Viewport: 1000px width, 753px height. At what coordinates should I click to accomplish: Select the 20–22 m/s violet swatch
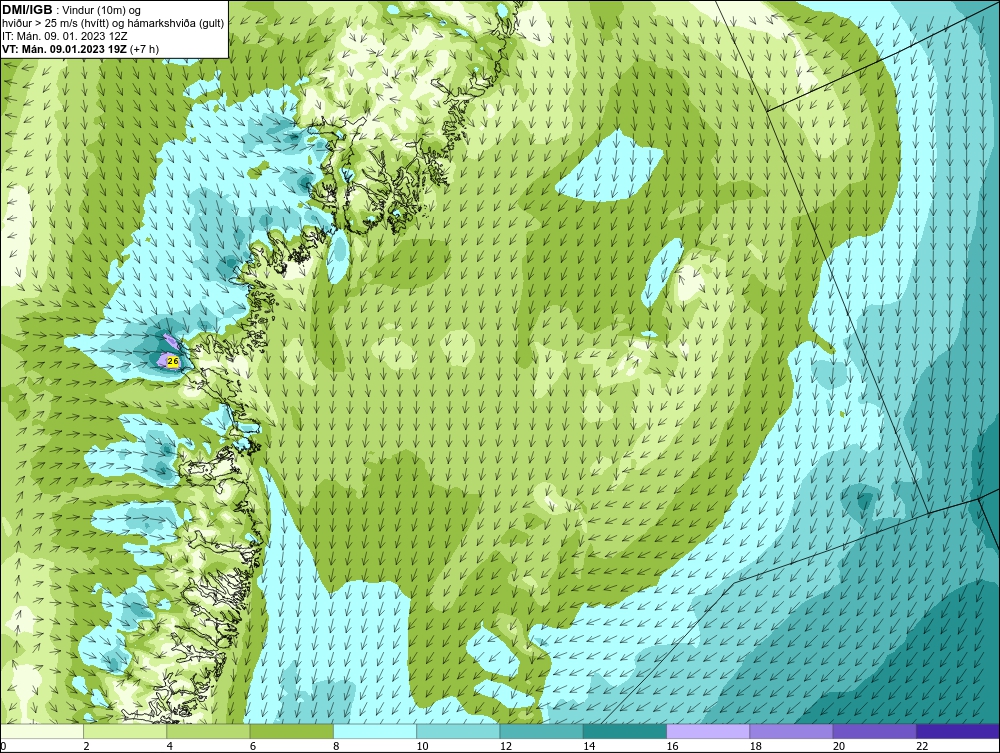874,731
